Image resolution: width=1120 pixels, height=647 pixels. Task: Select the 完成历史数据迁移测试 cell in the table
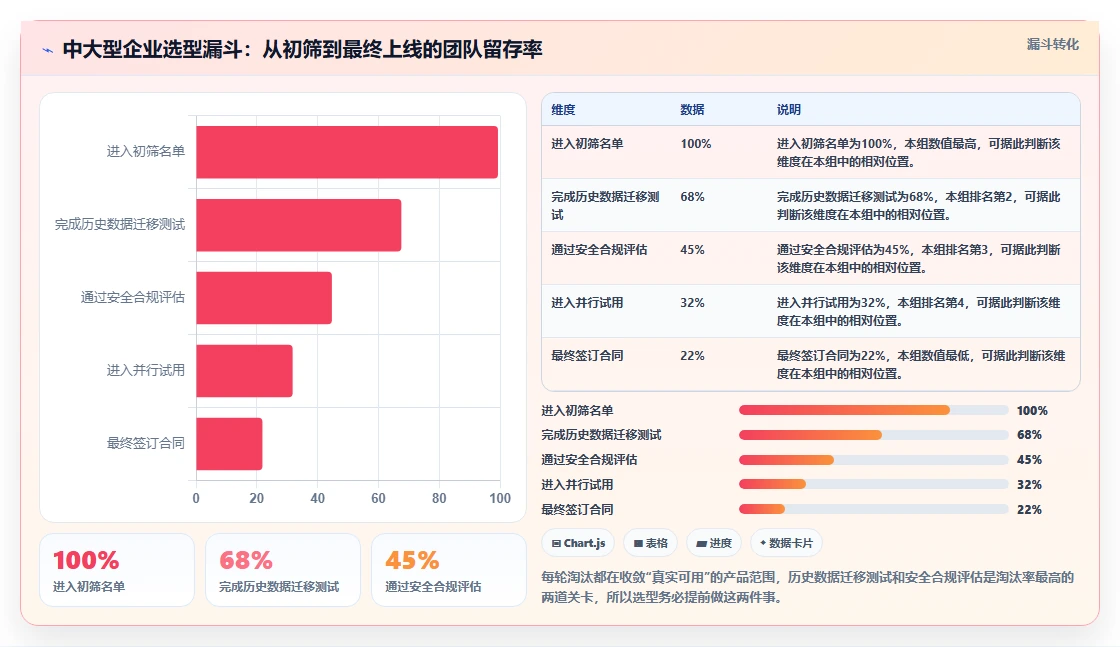605,206
